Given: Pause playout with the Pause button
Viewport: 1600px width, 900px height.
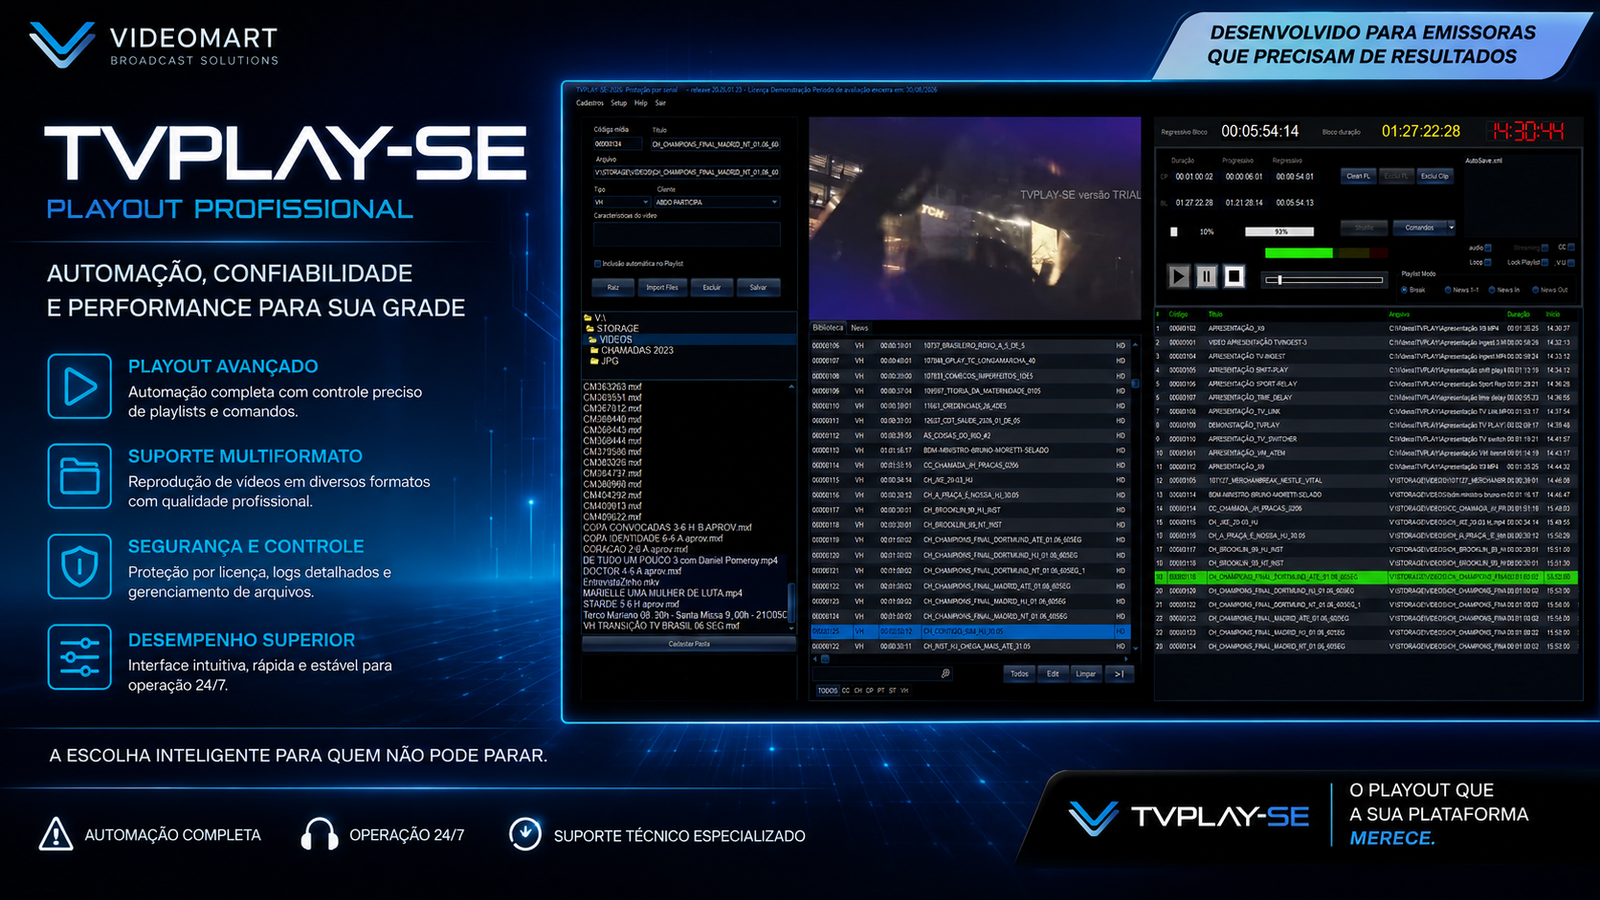Looking at the screenshot, I should tap(1207, 276).
